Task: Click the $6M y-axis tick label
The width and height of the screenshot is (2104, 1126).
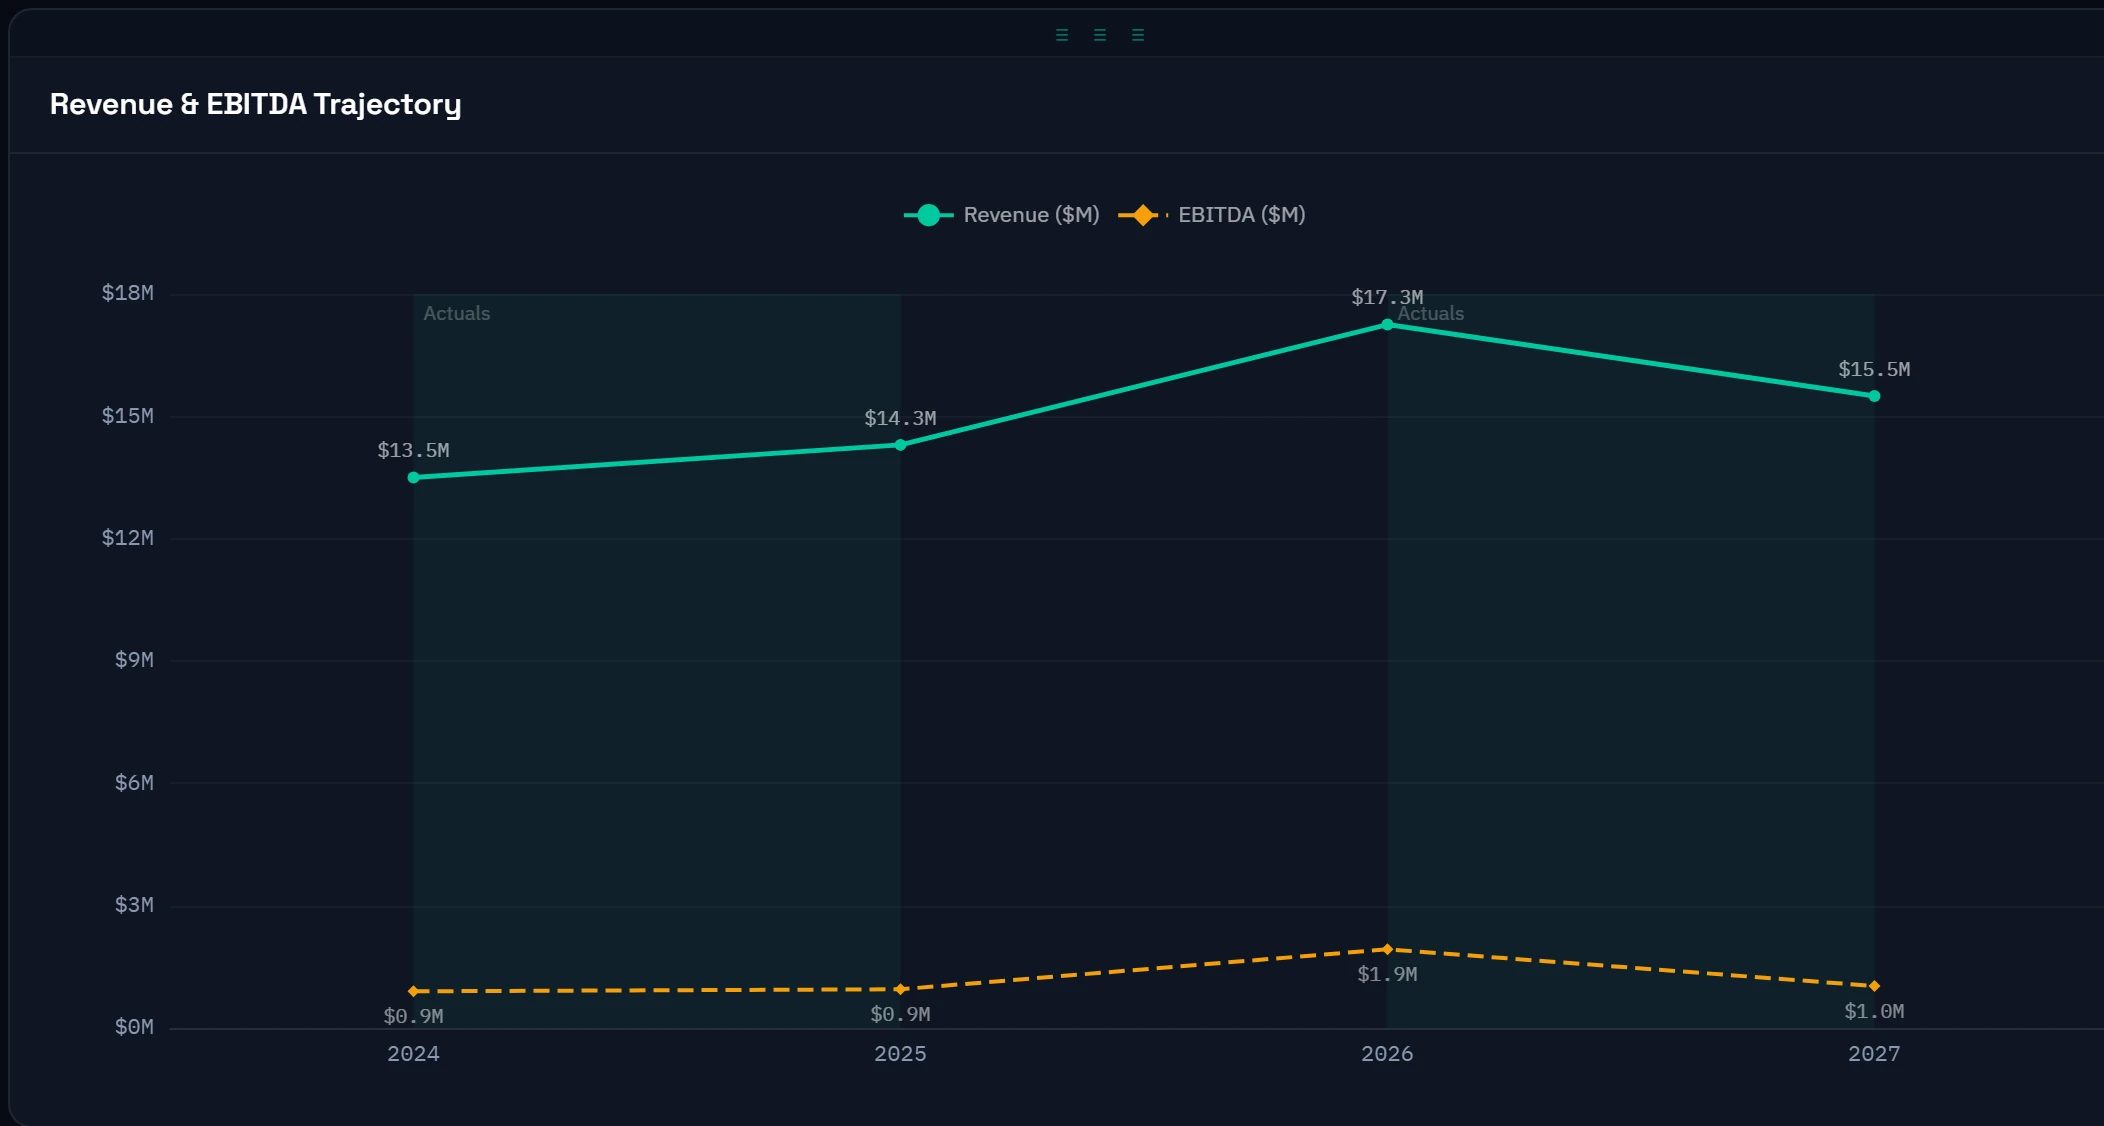Action: (134, 783)
